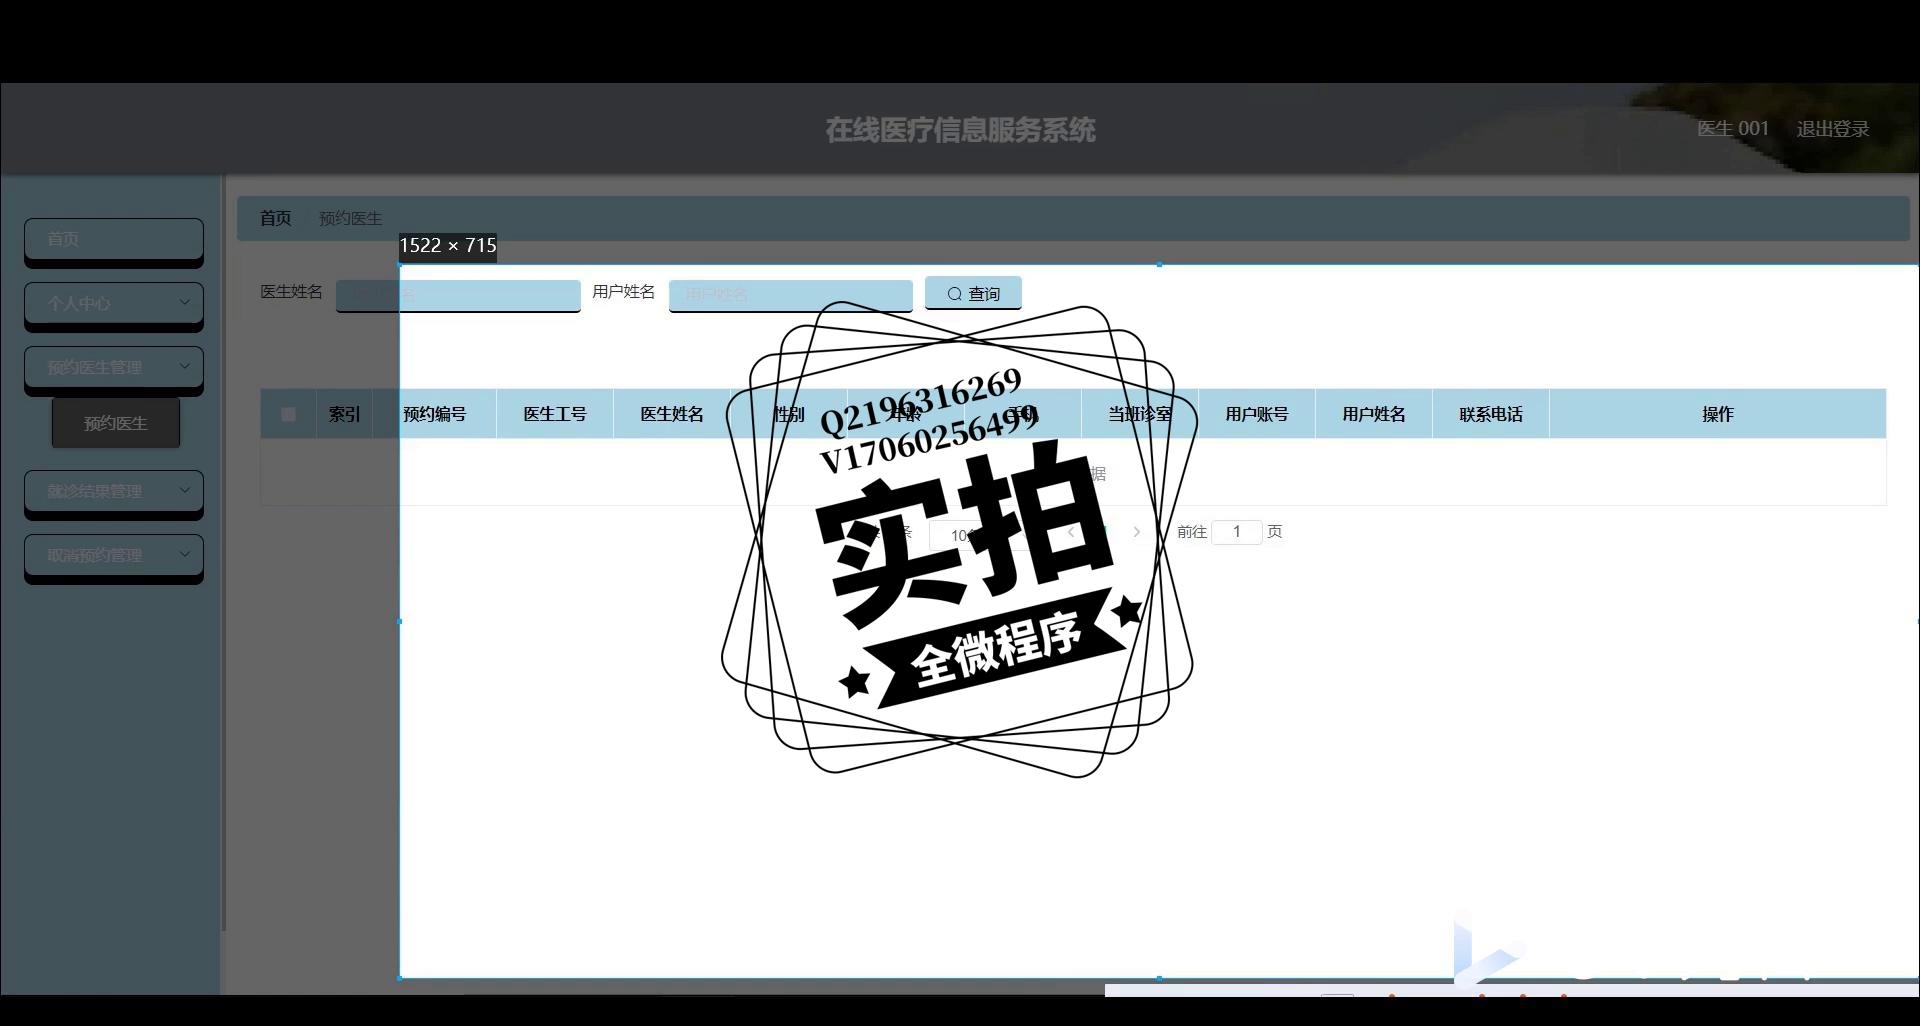The image size is (1920, 1026).
Task: Click the 索引 column header
Action: pyautogui.click(x=344, y=414)
